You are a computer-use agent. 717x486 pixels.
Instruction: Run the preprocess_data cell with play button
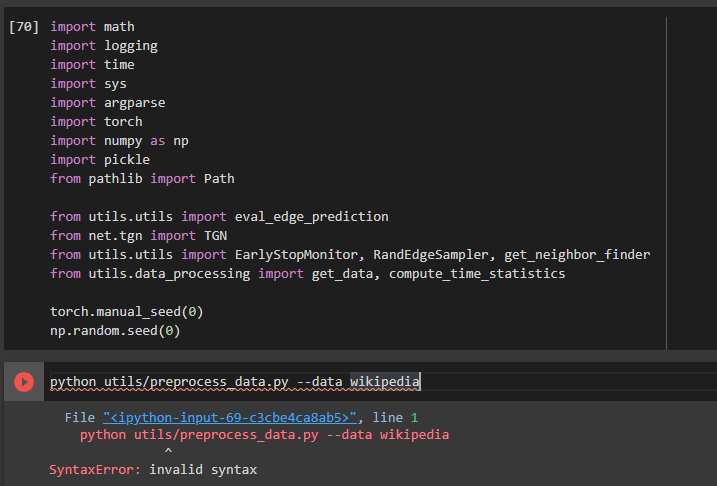[x=24, y=382]
